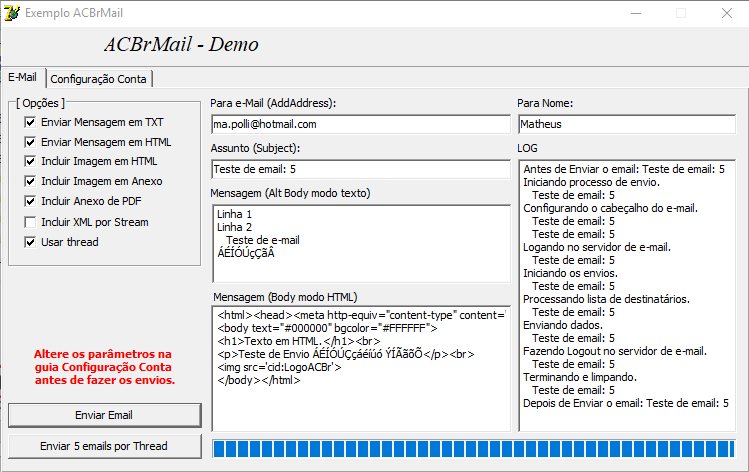Click the LOG output list area
The height and width of the screenshot is (472, 749).
pos(627,296)
